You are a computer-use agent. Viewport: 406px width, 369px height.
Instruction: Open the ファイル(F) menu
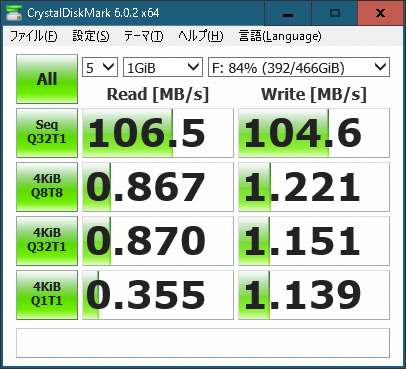point(34,36)
